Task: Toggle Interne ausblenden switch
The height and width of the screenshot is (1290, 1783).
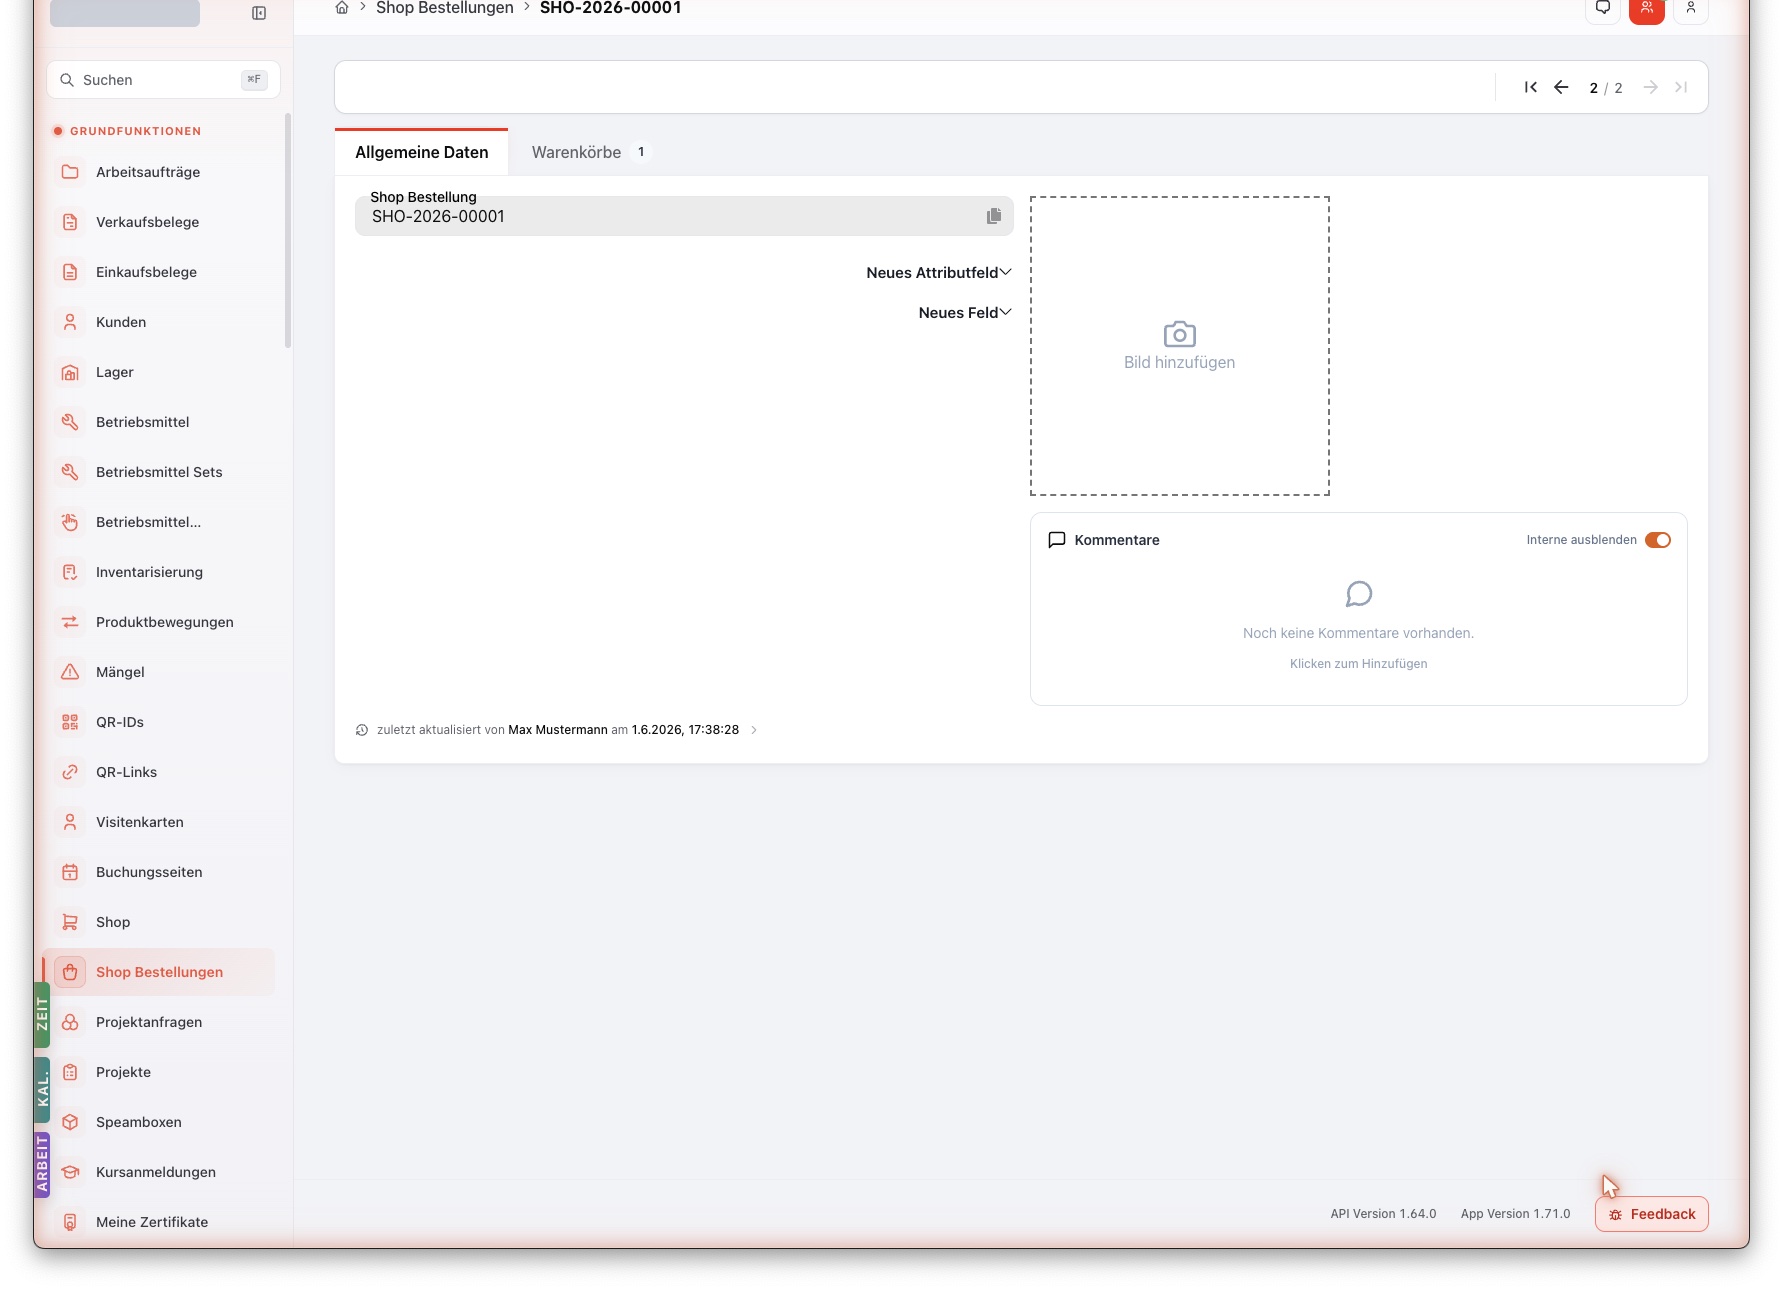Action: [x=1657, y=540]
